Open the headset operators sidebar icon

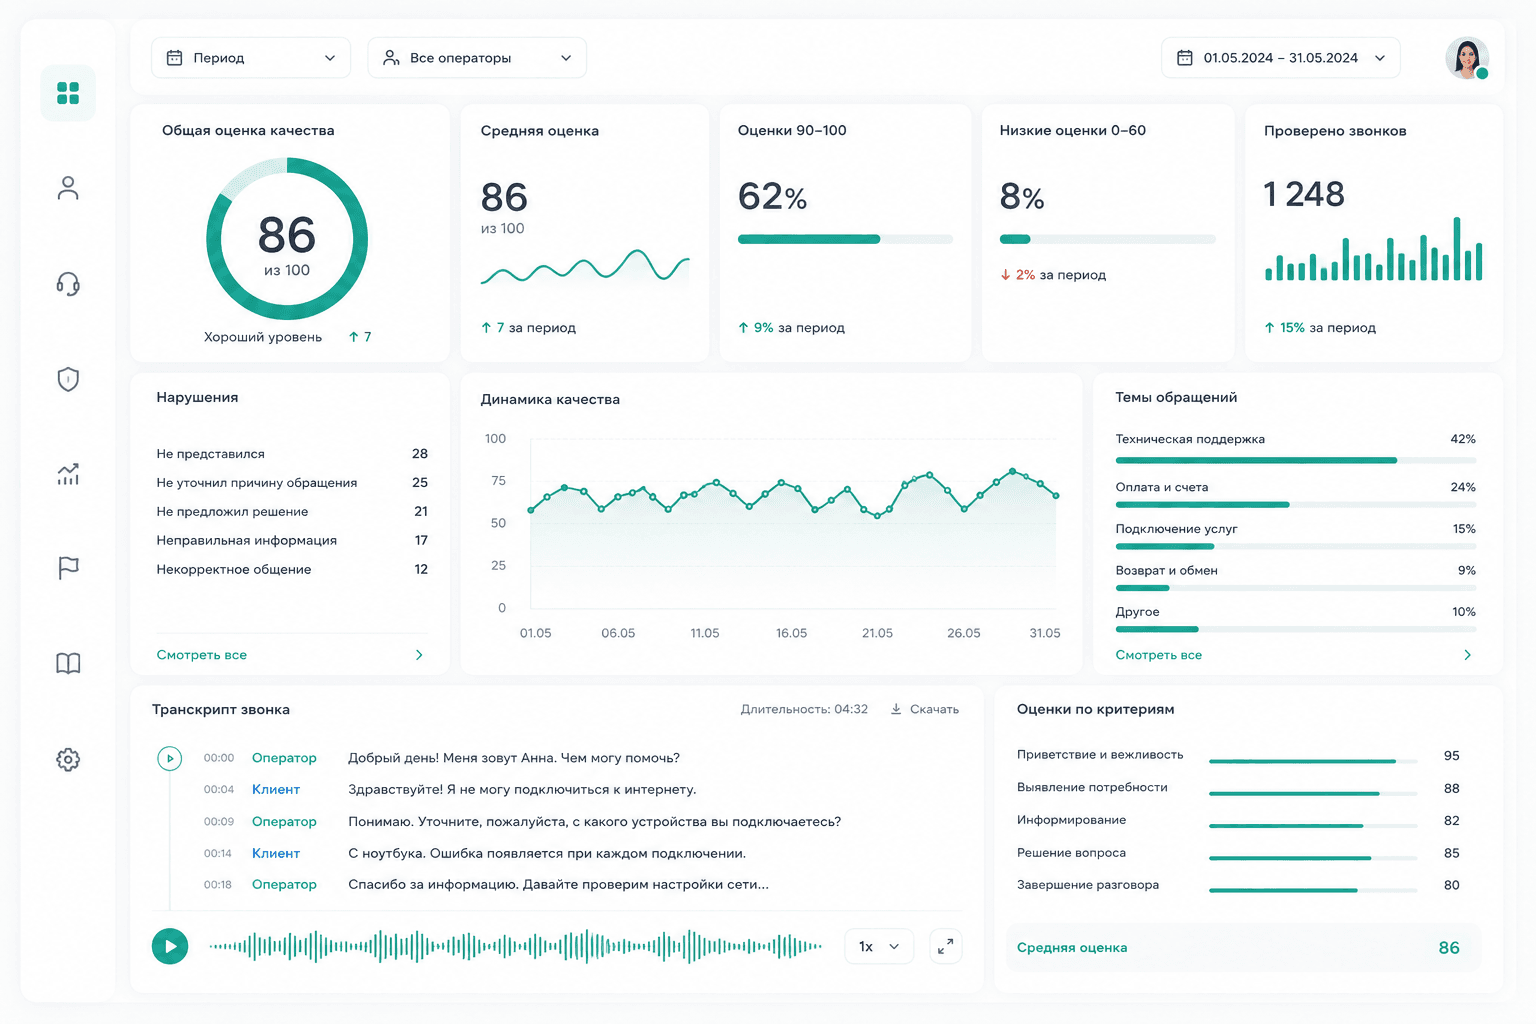pos(68,284)
